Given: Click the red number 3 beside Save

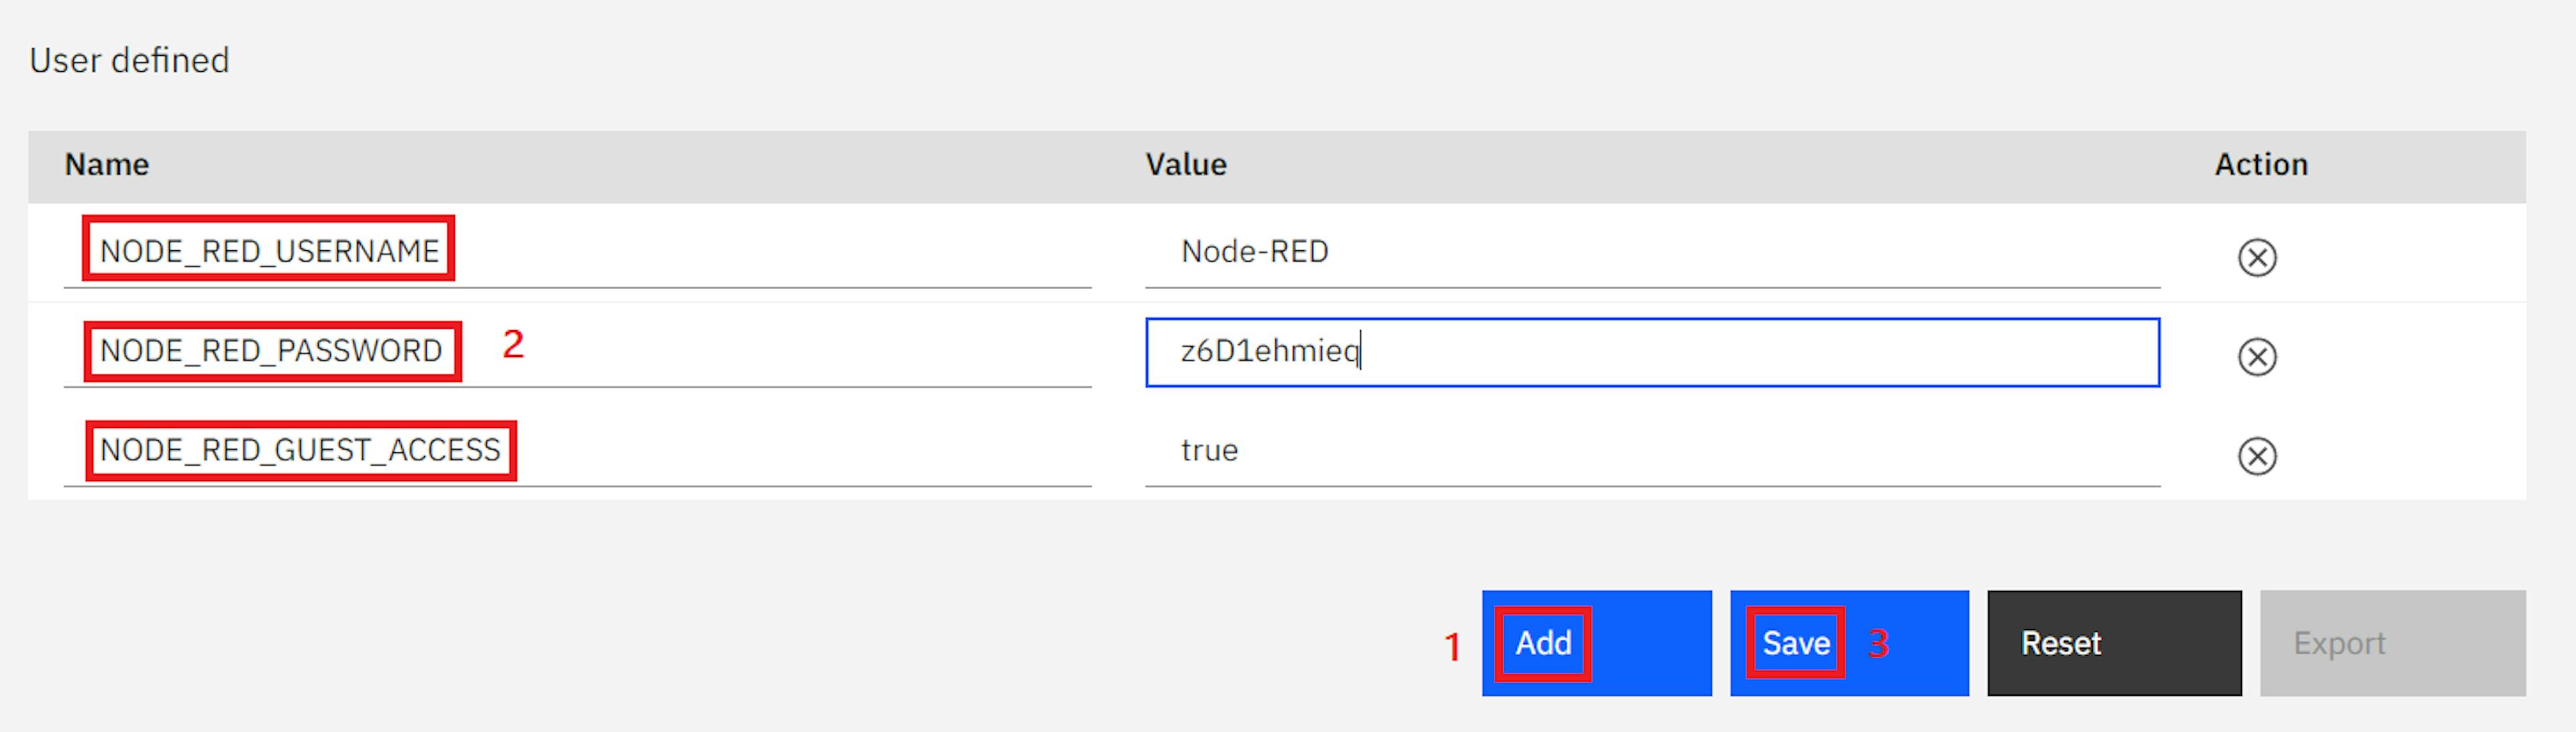Looking at the screenshot, I should pos(1879,643).
